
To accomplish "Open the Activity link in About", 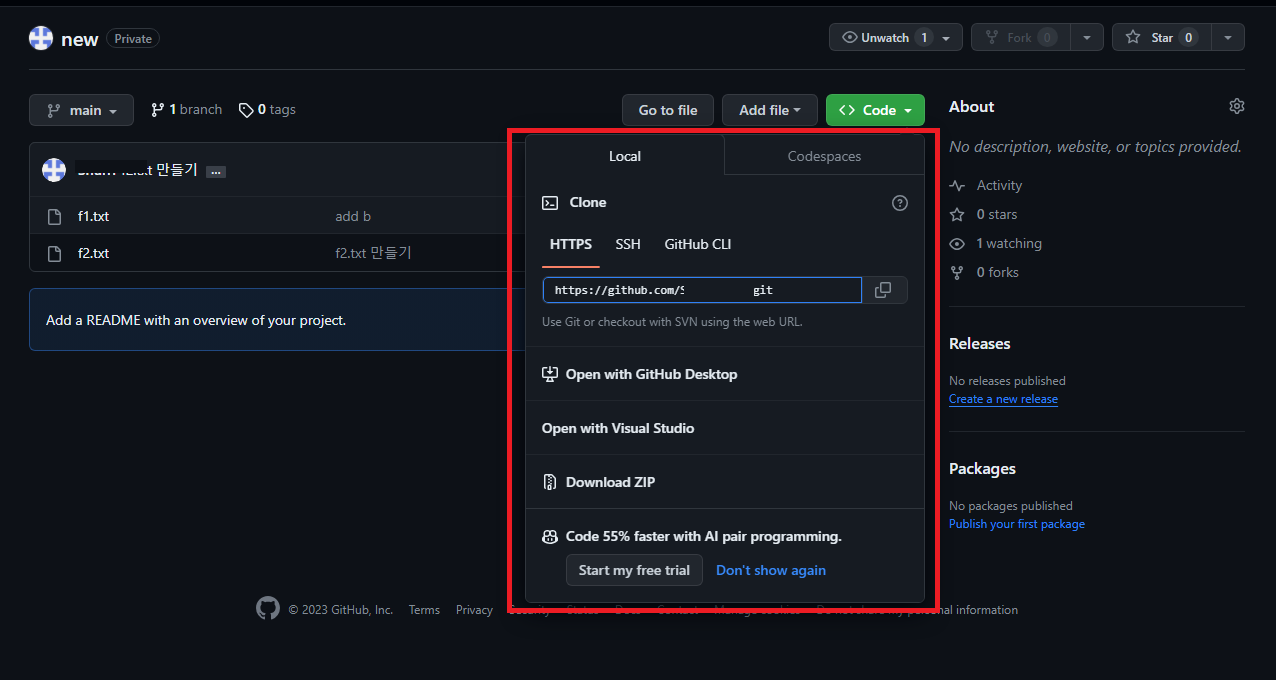I will 986,185.
